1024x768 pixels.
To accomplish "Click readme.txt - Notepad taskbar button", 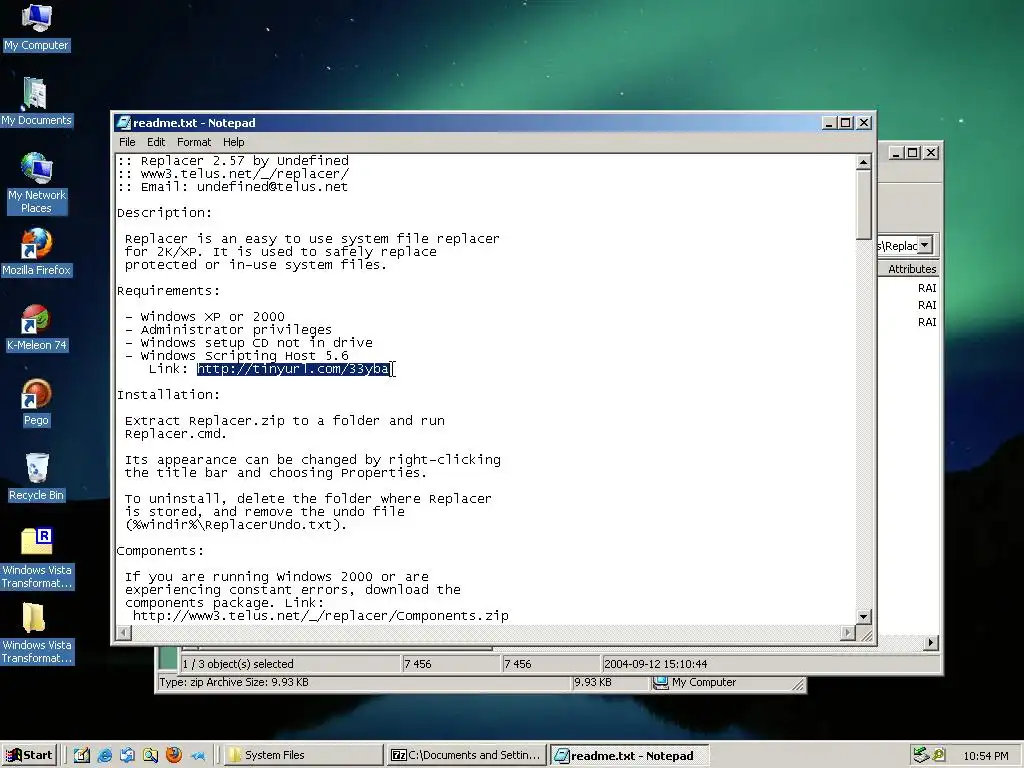I will (x=630, y=756).
